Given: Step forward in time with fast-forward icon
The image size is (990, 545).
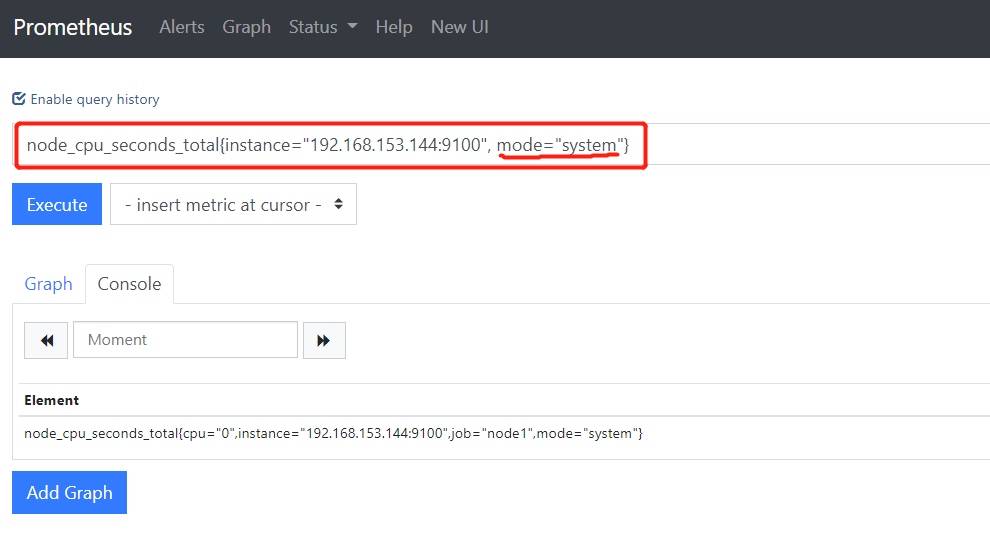Looking at the screenshot, I should (x=324, y=340).
